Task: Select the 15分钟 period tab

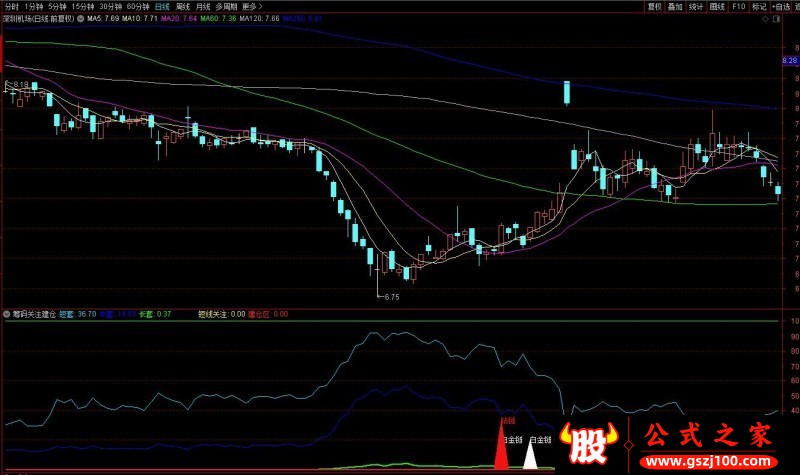Action: coord(83,7)
